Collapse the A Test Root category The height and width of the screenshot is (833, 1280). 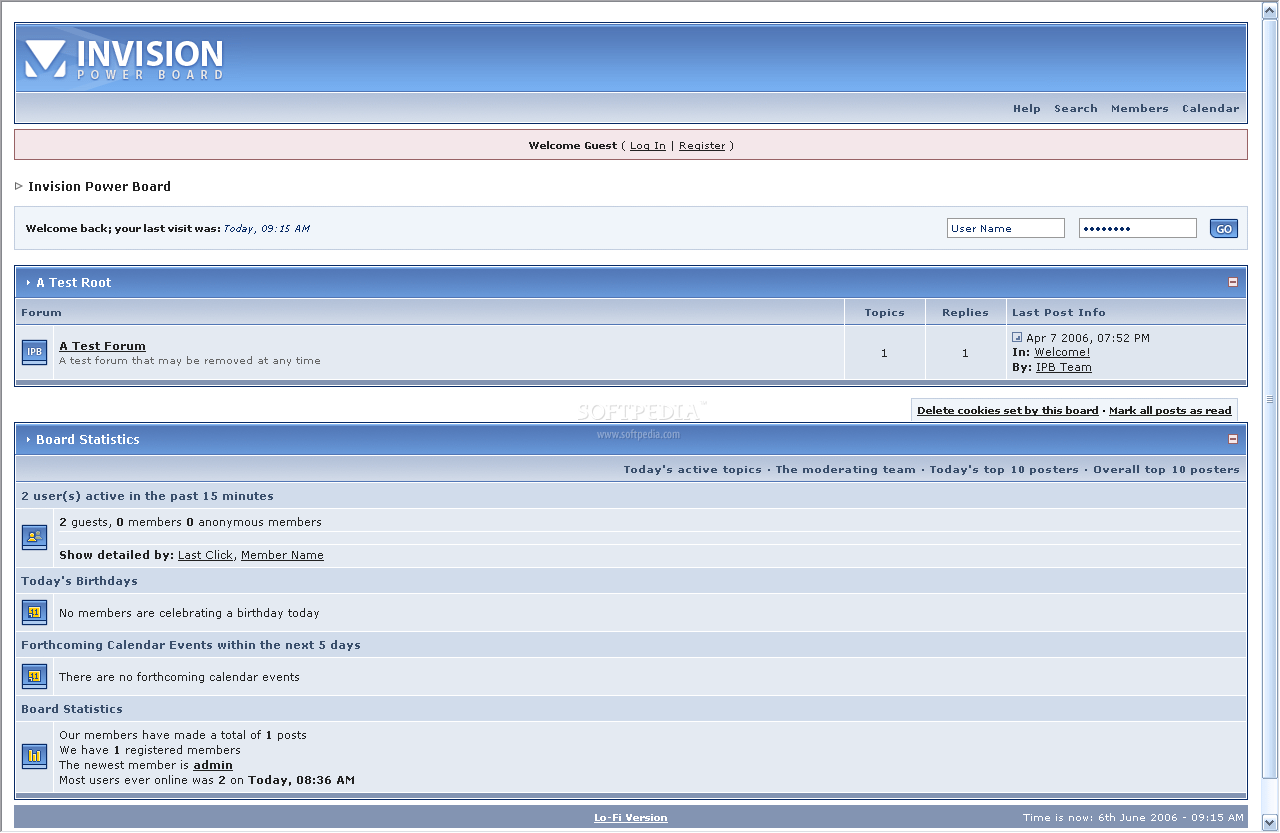point(1233,282)
